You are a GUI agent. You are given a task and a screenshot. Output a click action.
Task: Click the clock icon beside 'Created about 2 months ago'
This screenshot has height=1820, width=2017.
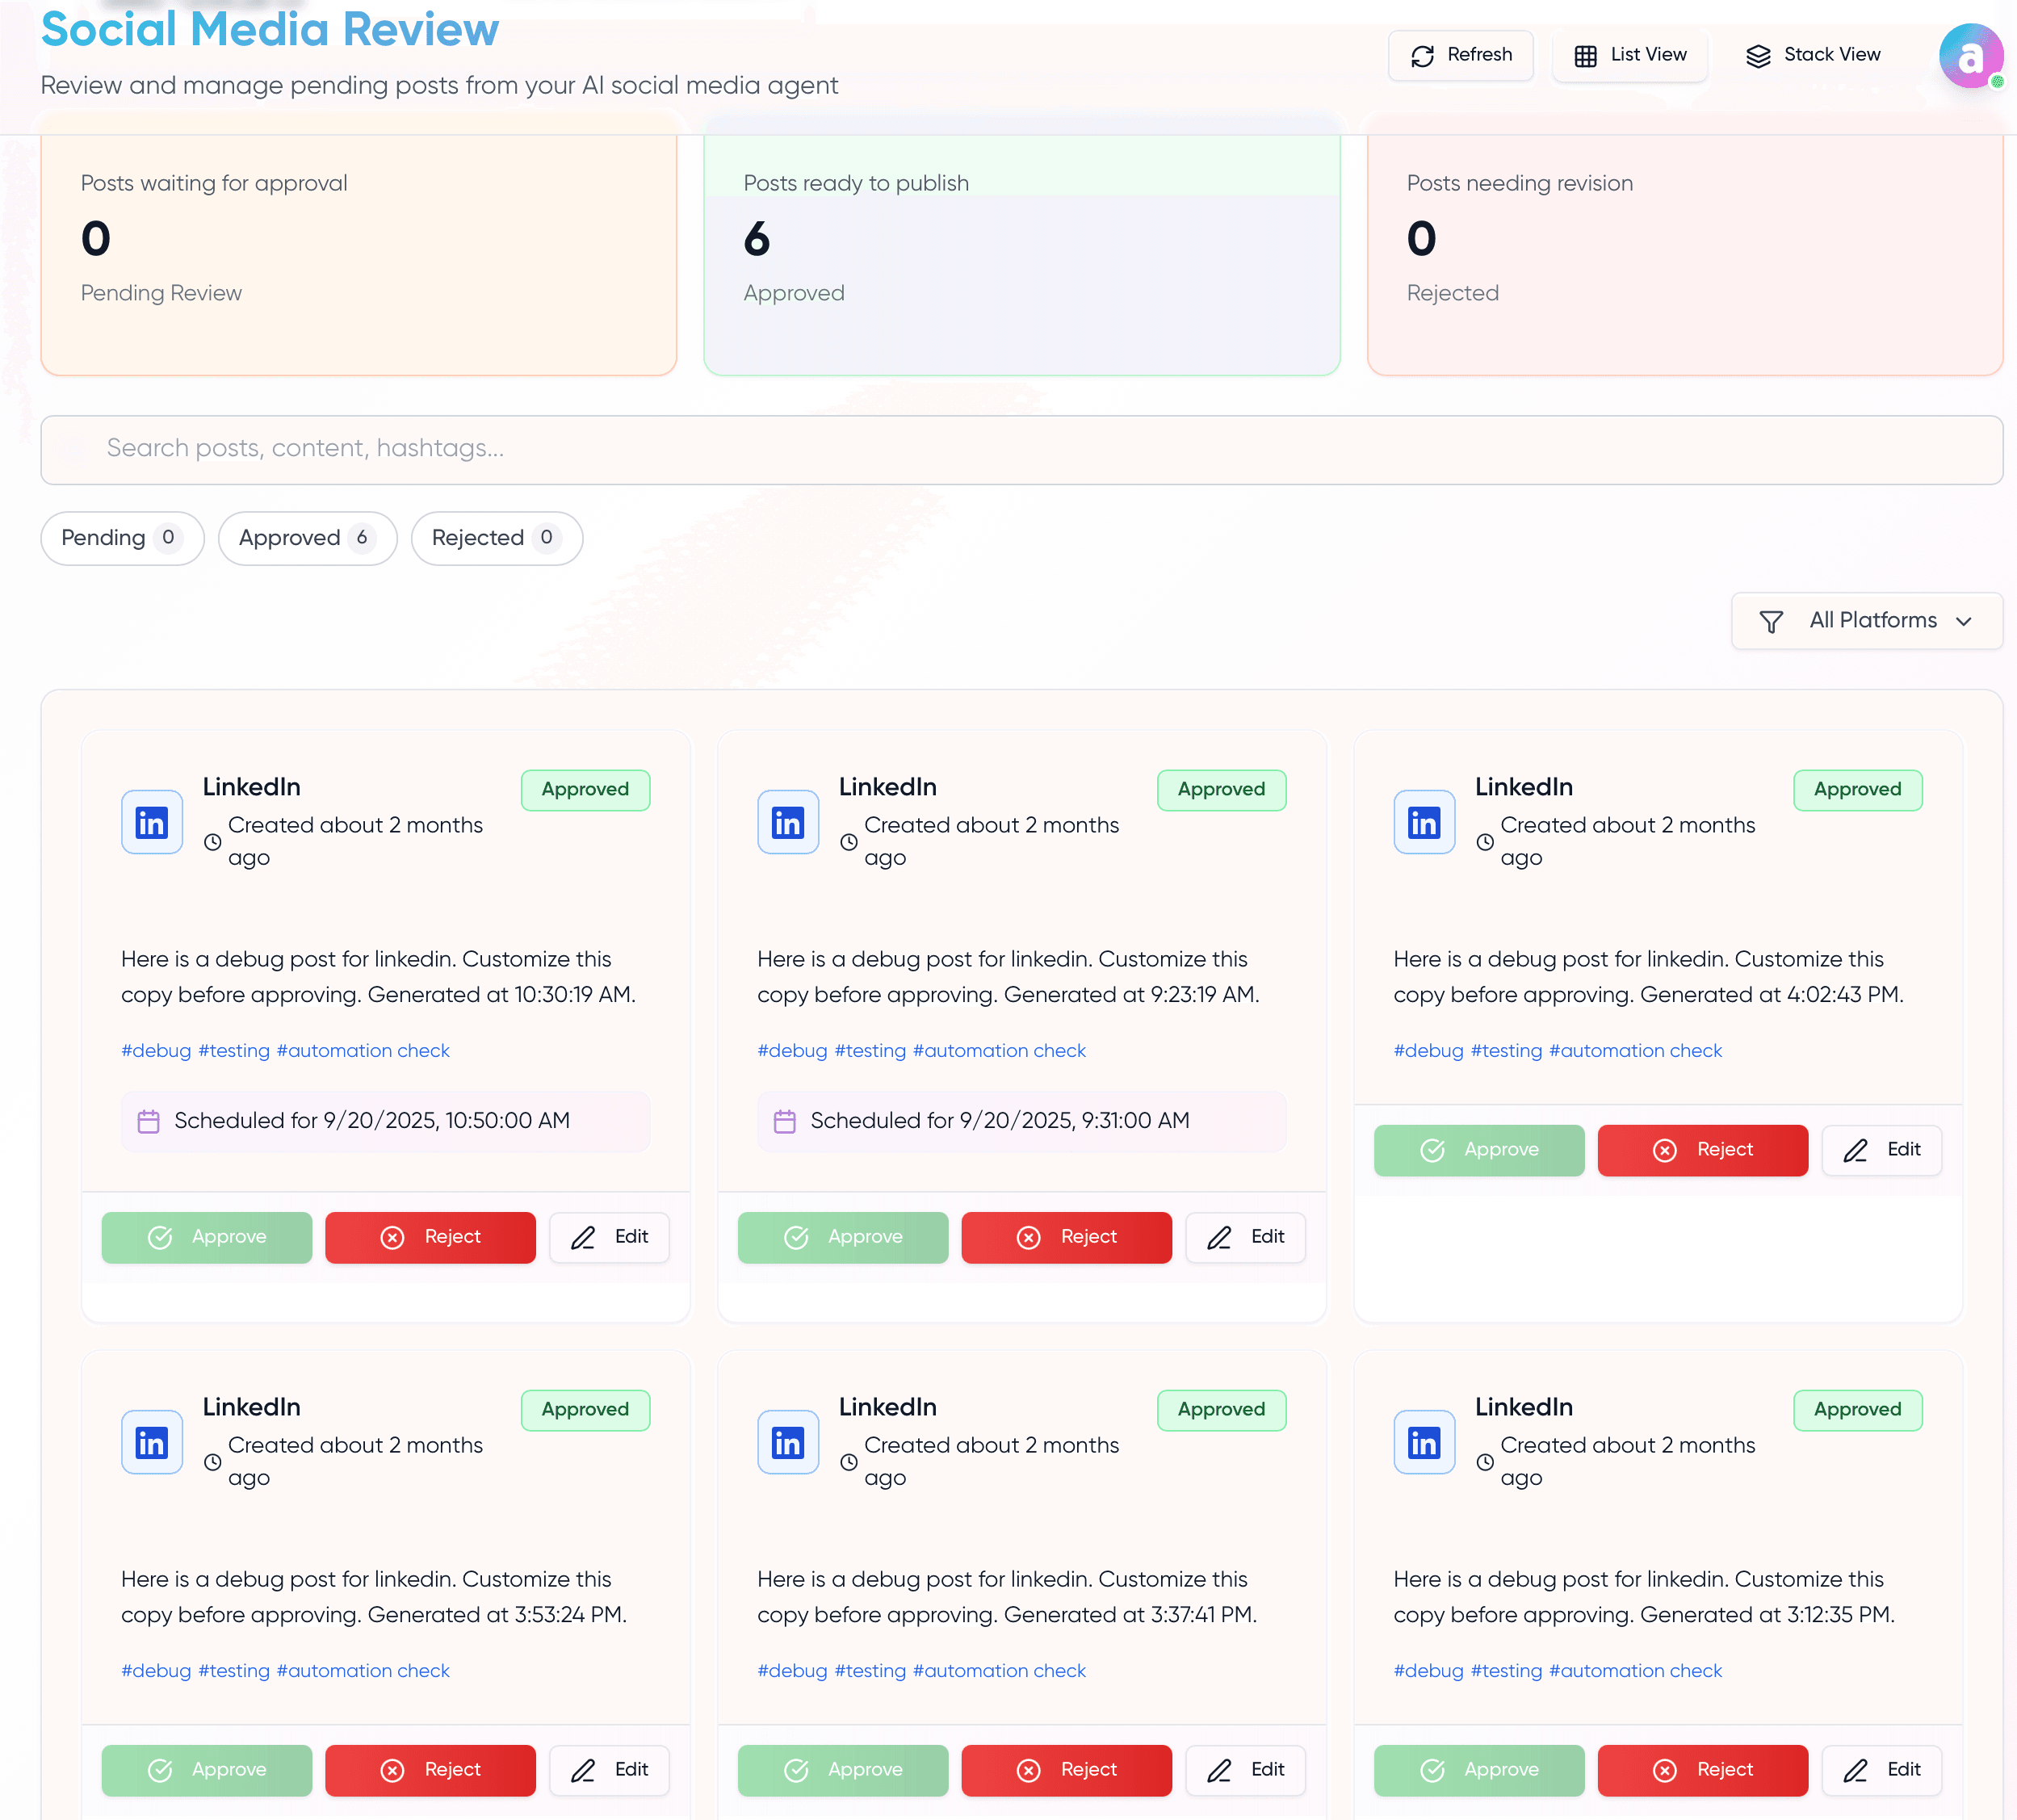[x=212, y=843]
